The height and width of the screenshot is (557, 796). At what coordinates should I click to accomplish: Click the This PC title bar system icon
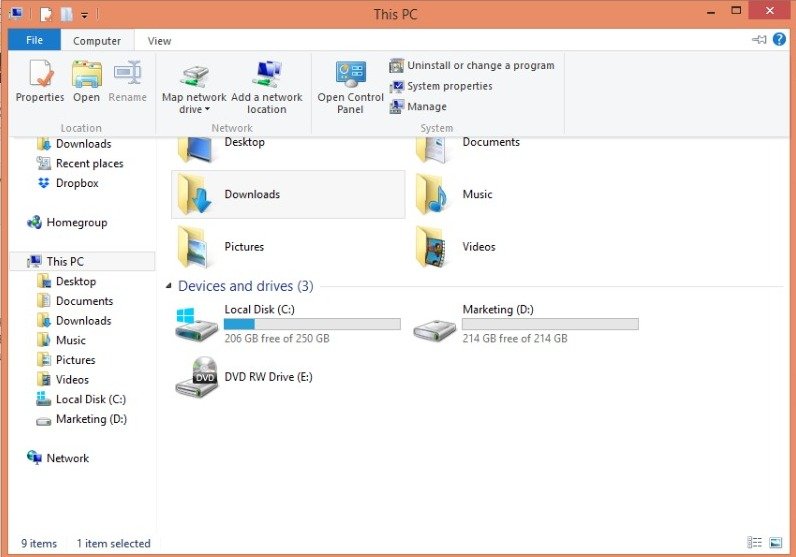click(x=16, y=14)
